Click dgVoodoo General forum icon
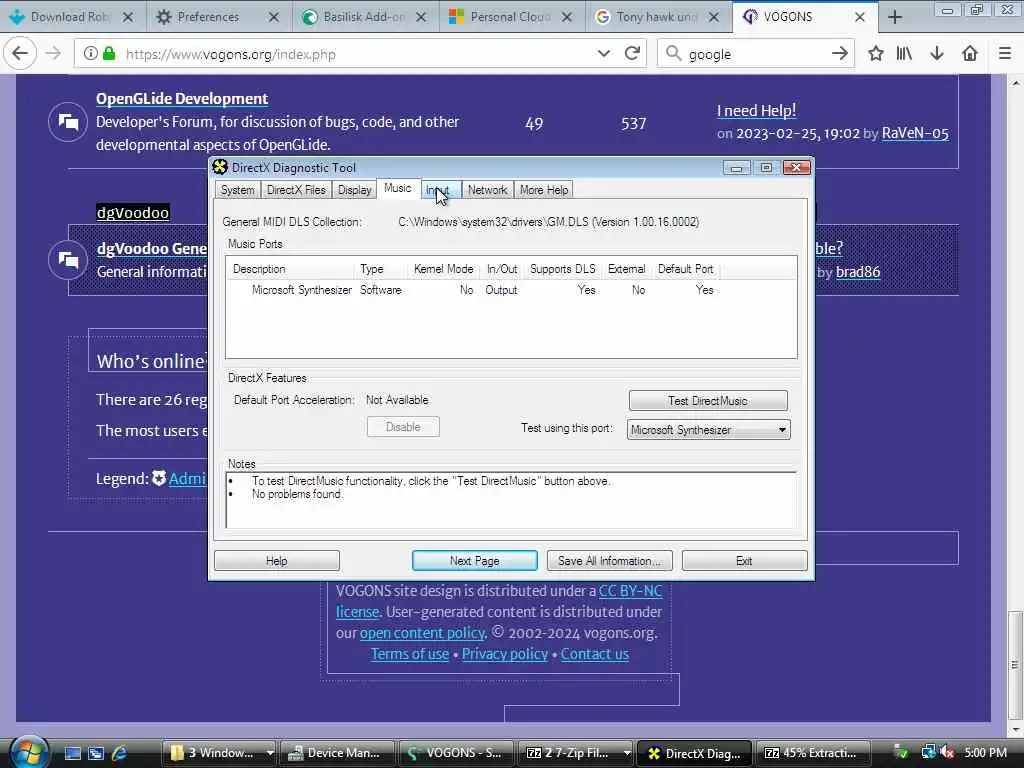Image resolution: width=1024 pixels, height=768 pixels. [x=68, y=260]
